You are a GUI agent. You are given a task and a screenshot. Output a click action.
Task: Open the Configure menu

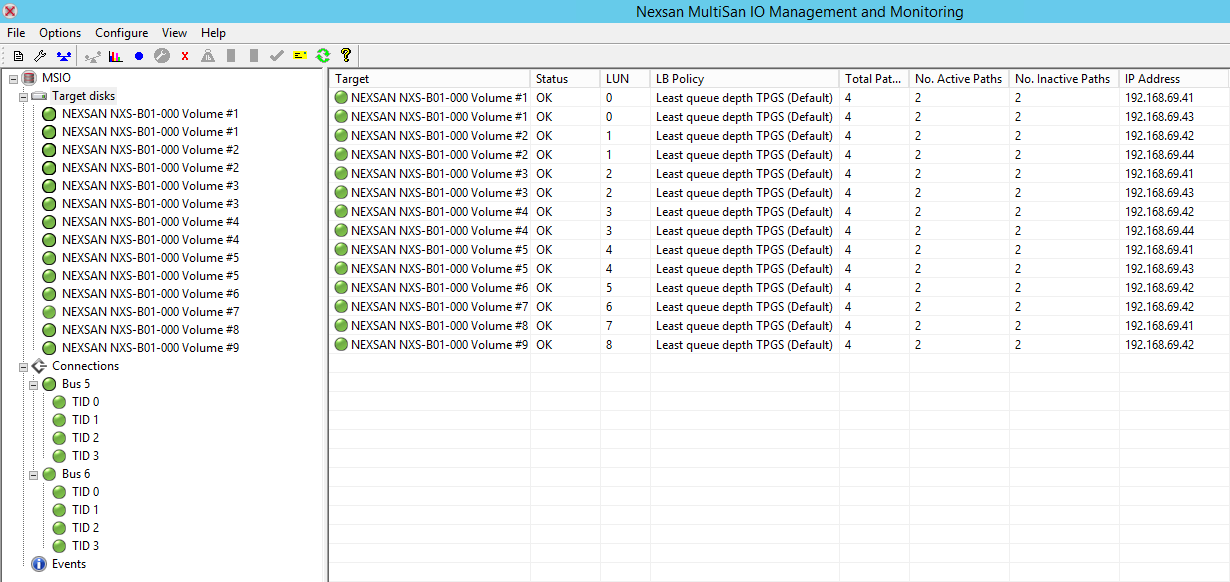[x=121, y=33]
